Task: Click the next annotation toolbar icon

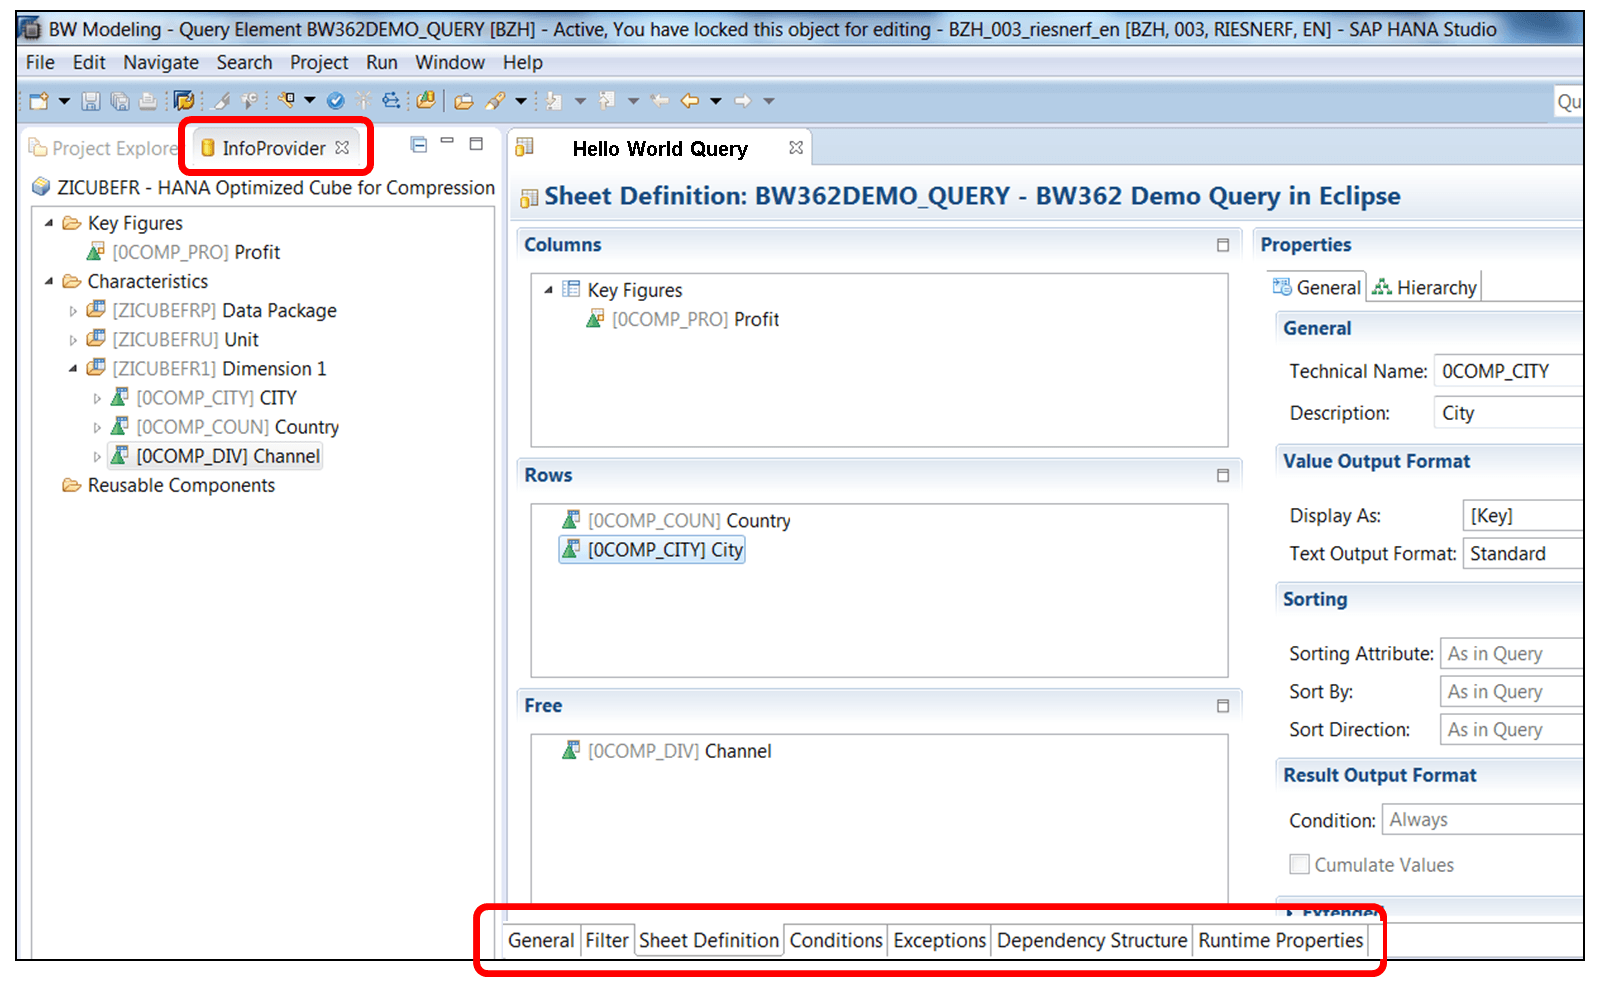Action: coord(553,101)
